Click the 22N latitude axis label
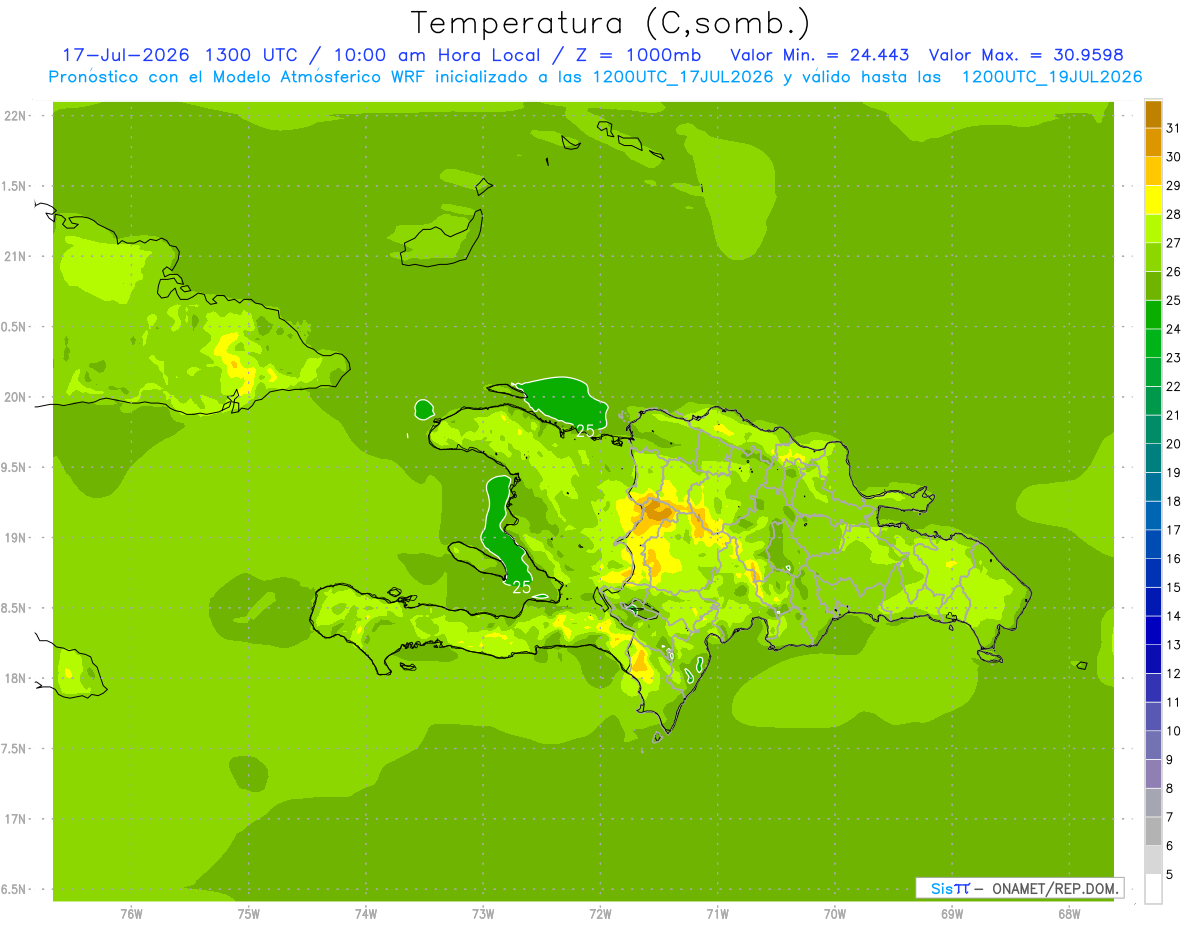Screen dimensions: 1200x927 point(15,116)
